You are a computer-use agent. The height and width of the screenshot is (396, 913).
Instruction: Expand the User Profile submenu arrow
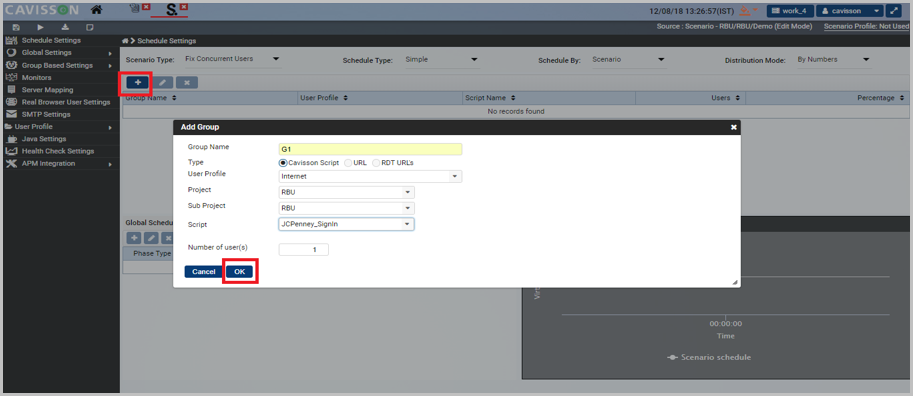point(109,127)
